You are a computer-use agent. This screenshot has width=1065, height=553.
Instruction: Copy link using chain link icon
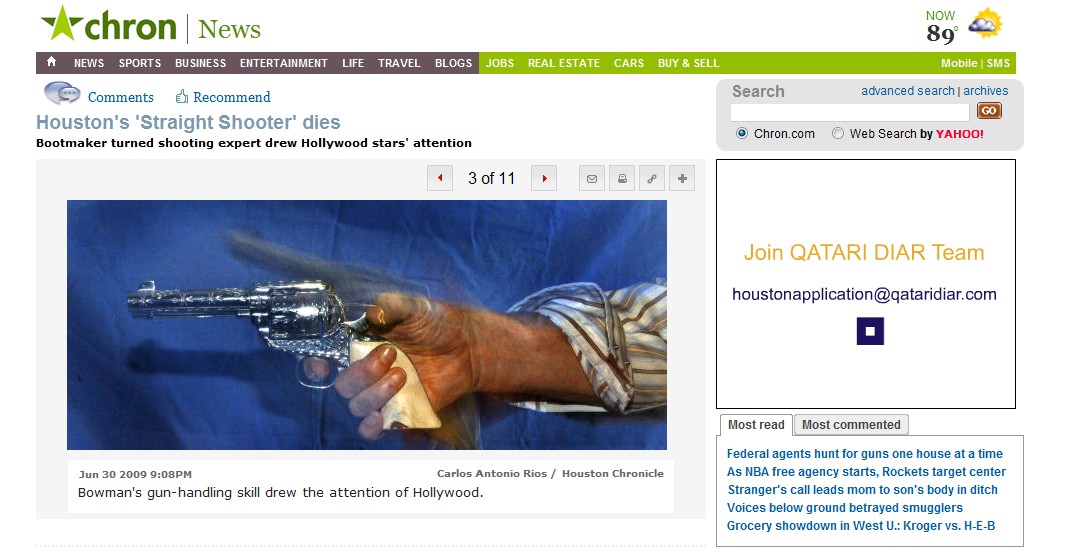652,179
